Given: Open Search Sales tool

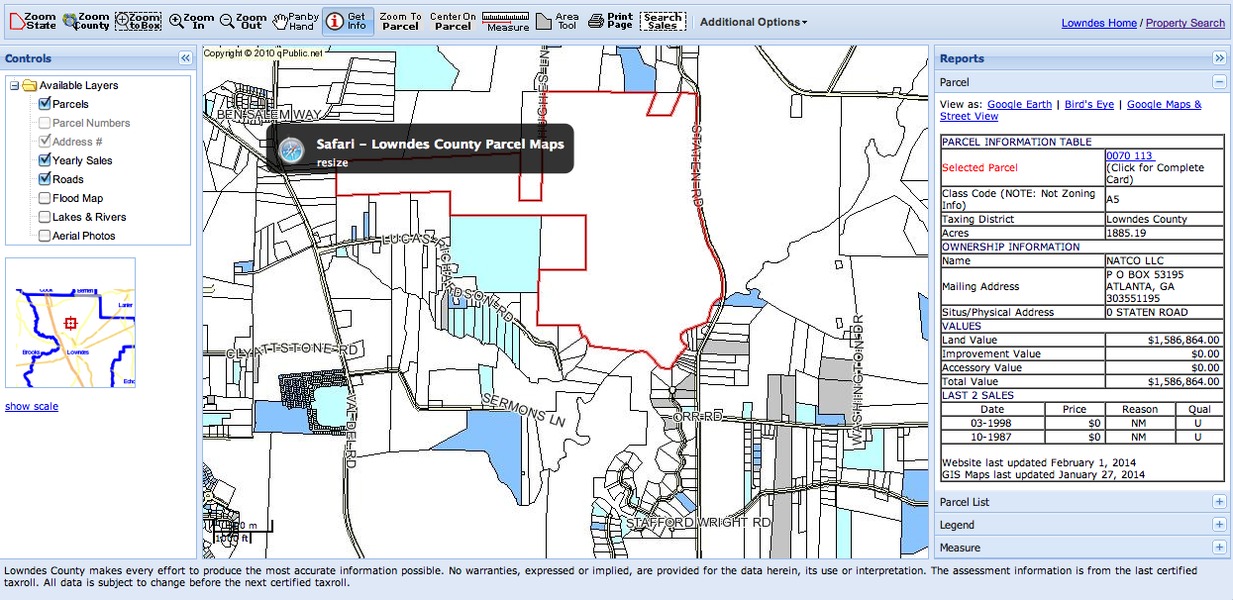Looking at the screenshot, I should pyautogui.click(x=663, y=21).
